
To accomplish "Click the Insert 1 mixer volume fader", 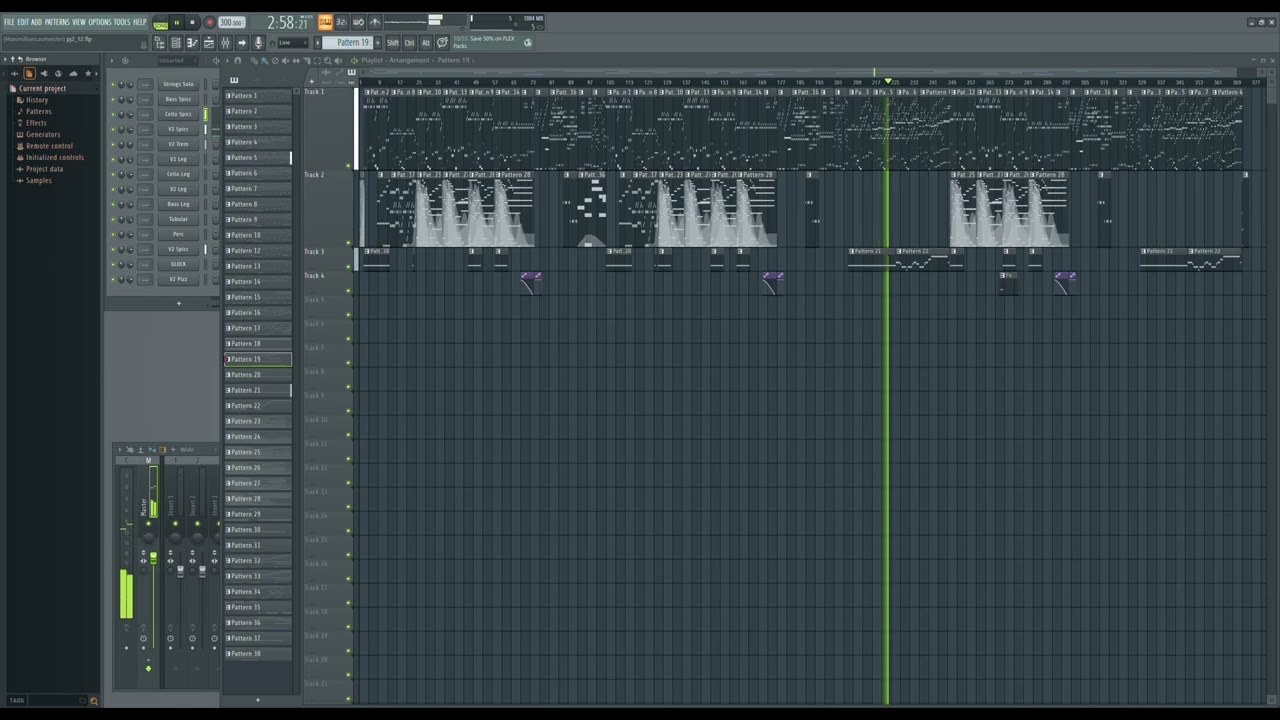I will (180, 571).
